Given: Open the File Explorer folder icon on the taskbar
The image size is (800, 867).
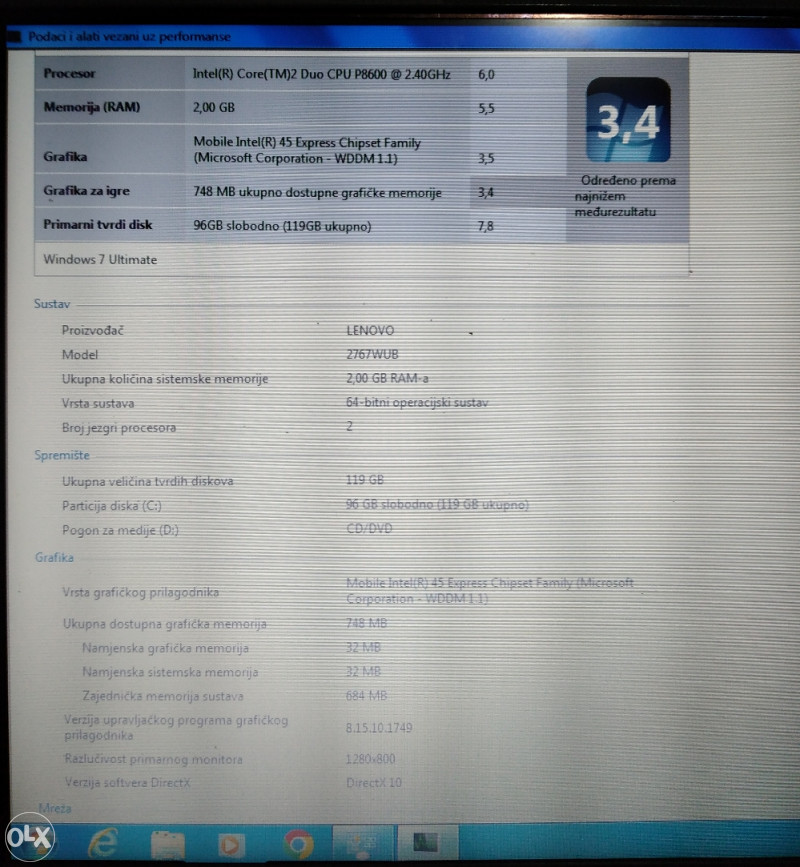Looking at the screenshot, I should [168, 845].
